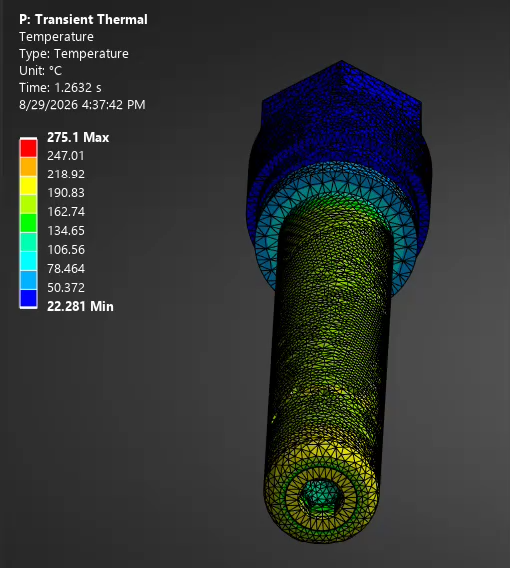Select the yellow legend color band
Viewport: 510px width, 568px height.
28,185
